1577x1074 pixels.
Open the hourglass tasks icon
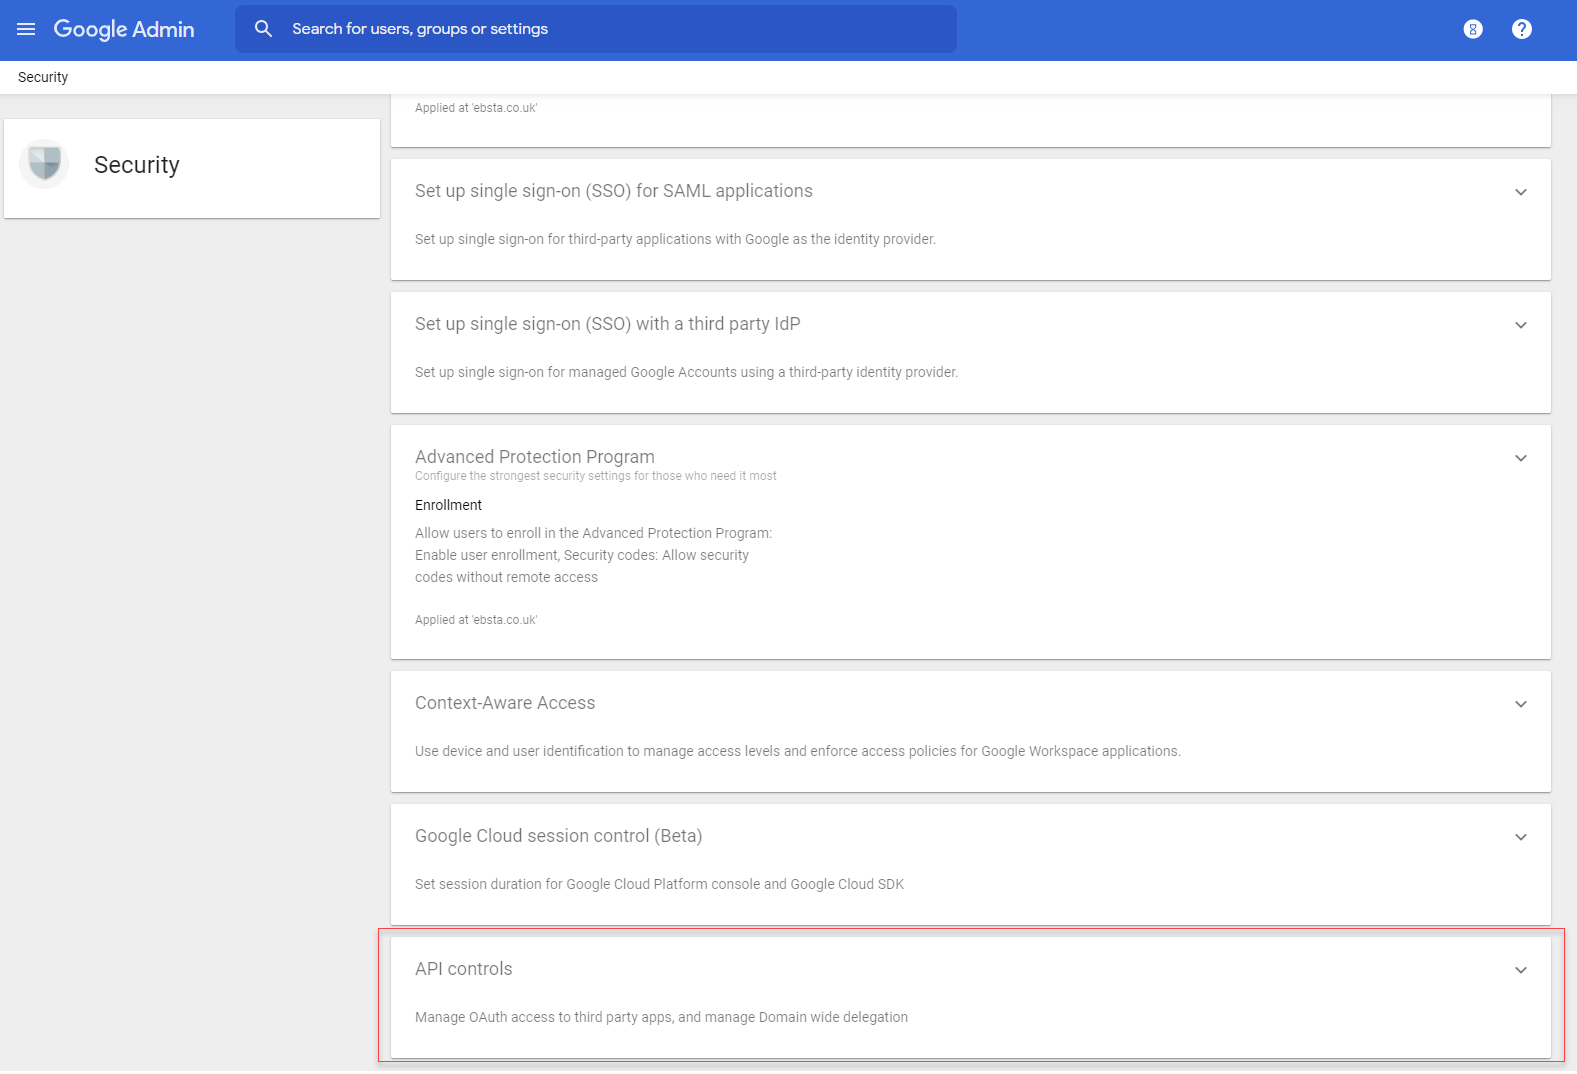[x=1472, y=29]
